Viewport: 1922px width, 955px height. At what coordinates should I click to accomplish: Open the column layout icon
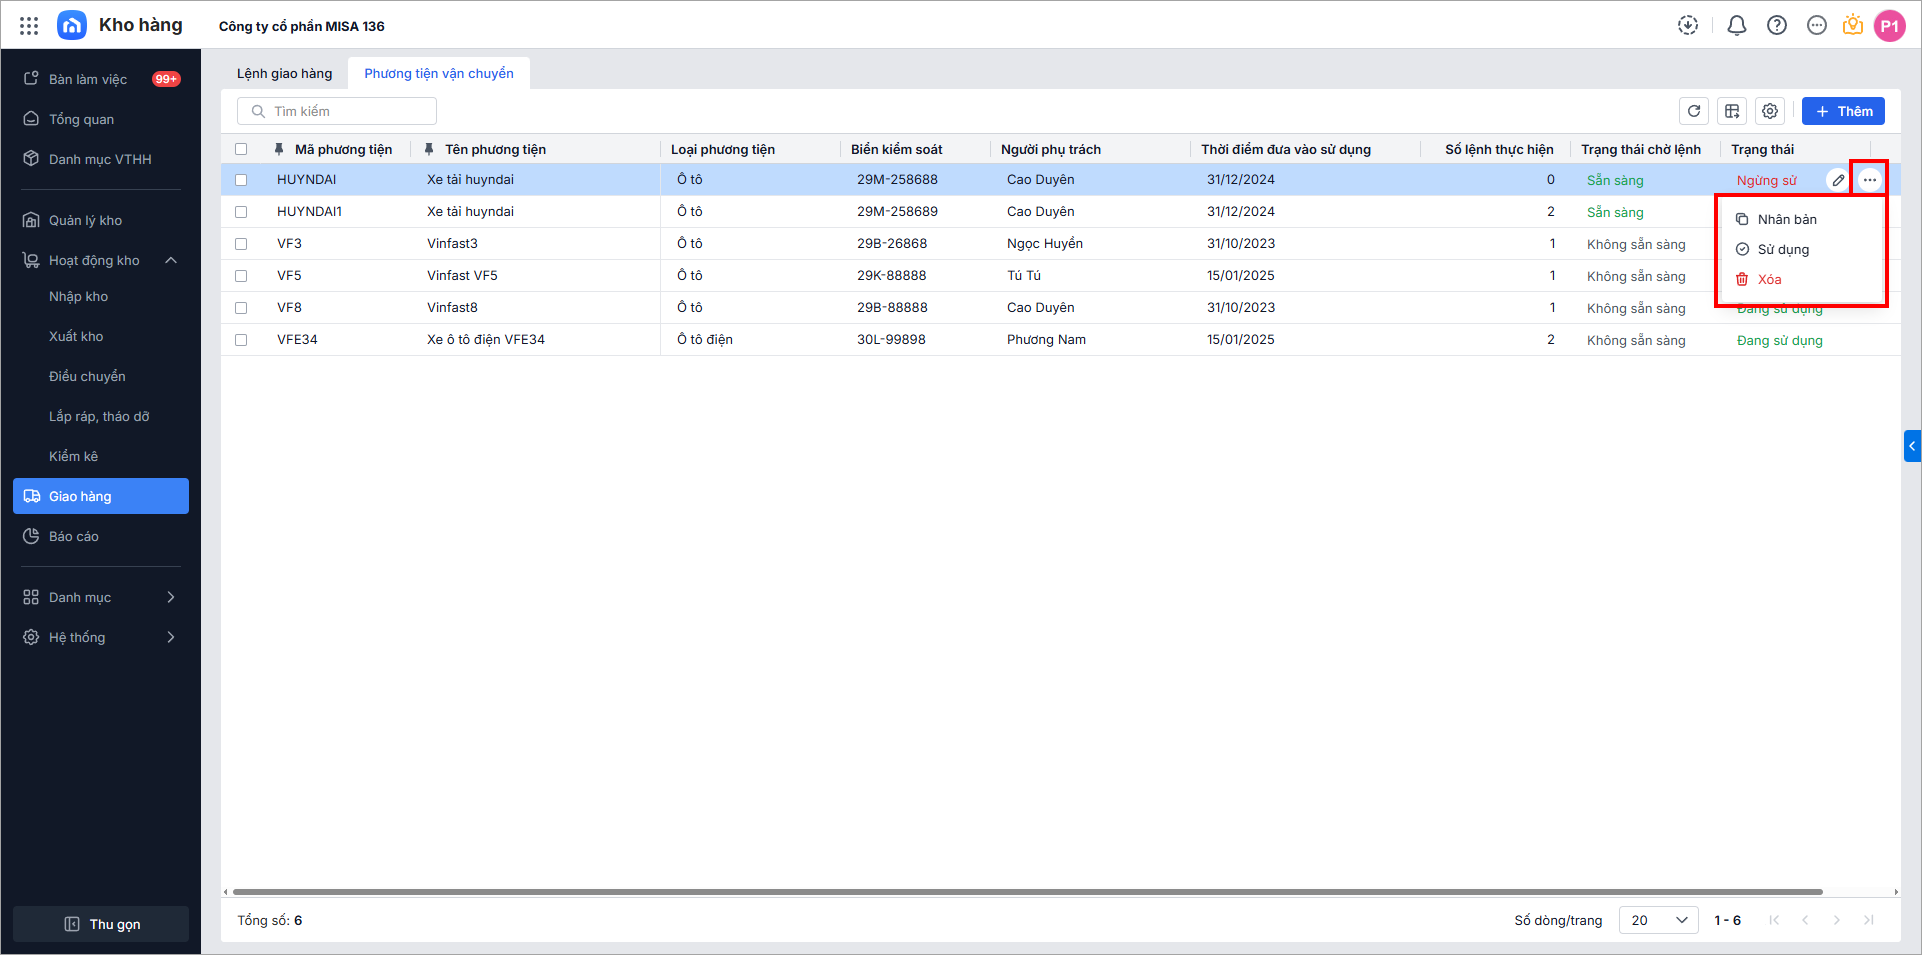click(1732, 111)
